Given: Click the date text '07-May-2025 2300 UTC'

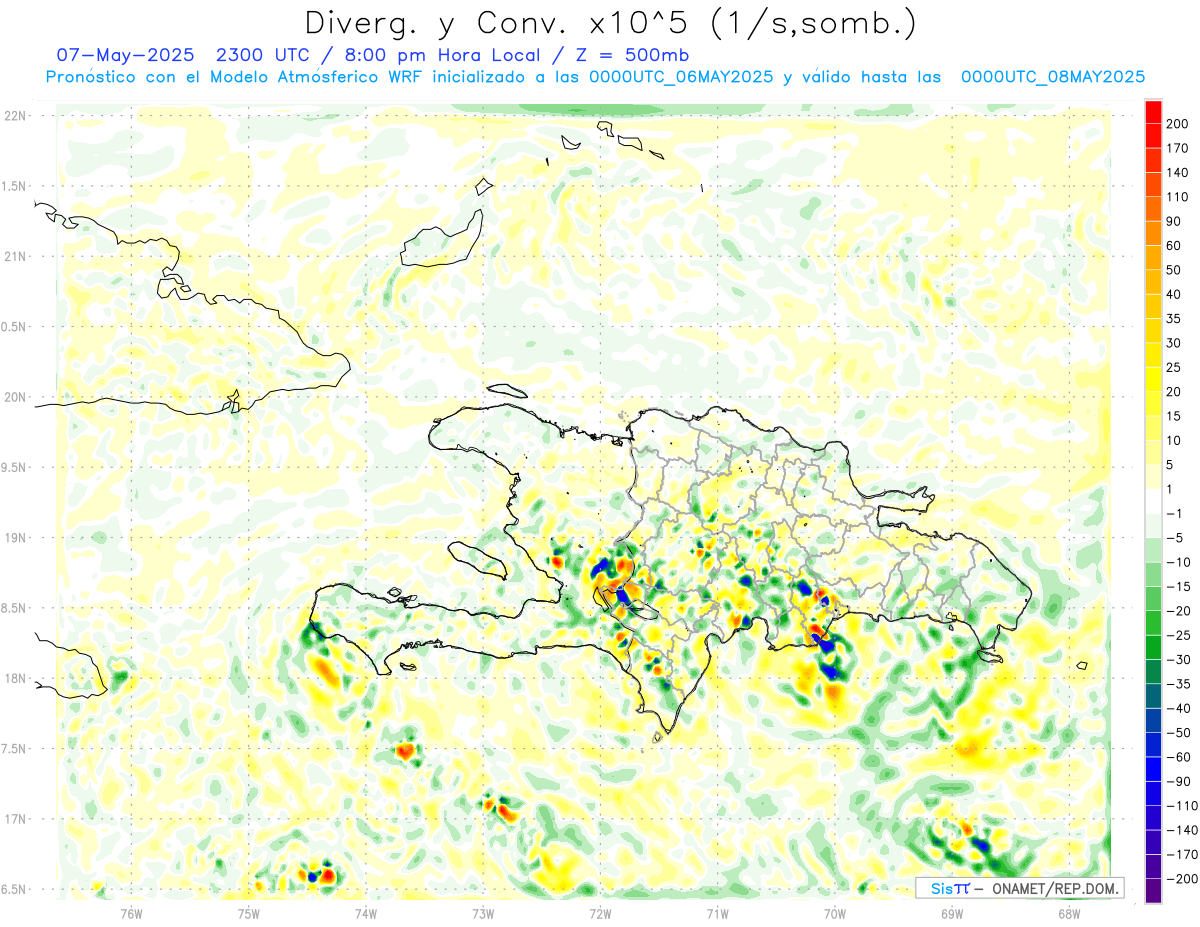Looking at the screenshot, I should coord(183,55).
